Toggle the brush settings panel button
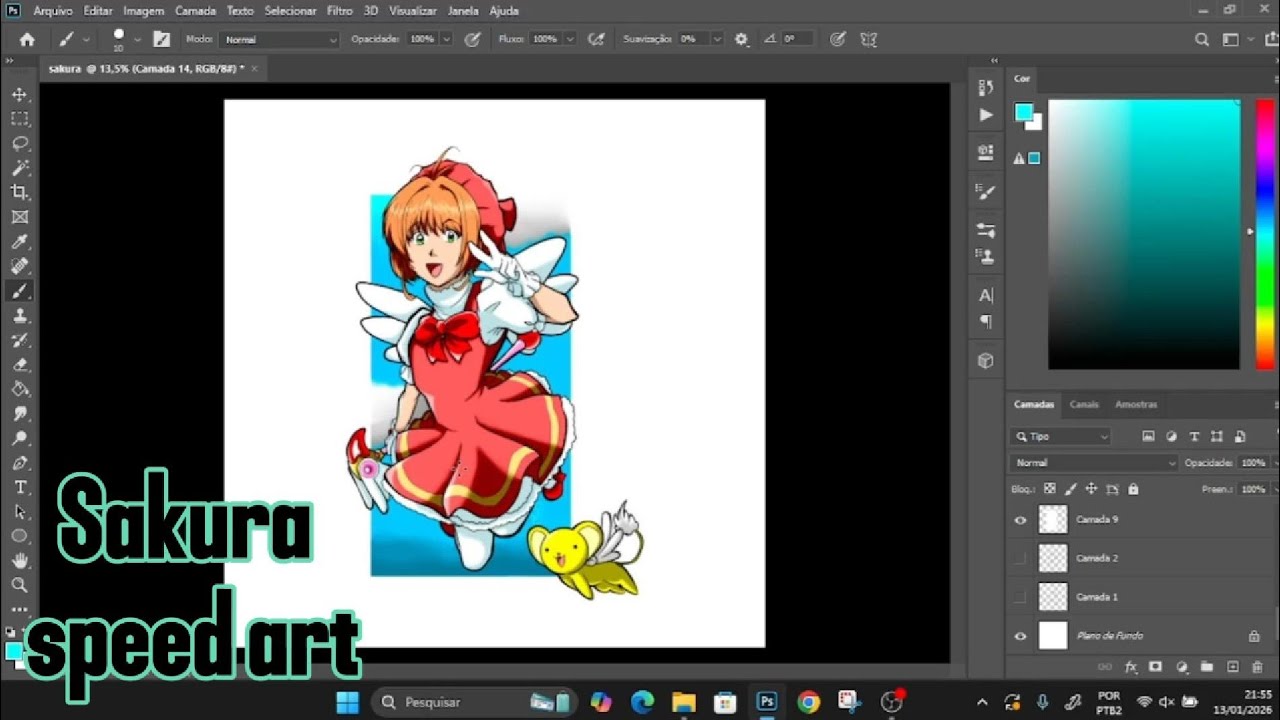1280x720 pixels. click(x=161, y=39)
